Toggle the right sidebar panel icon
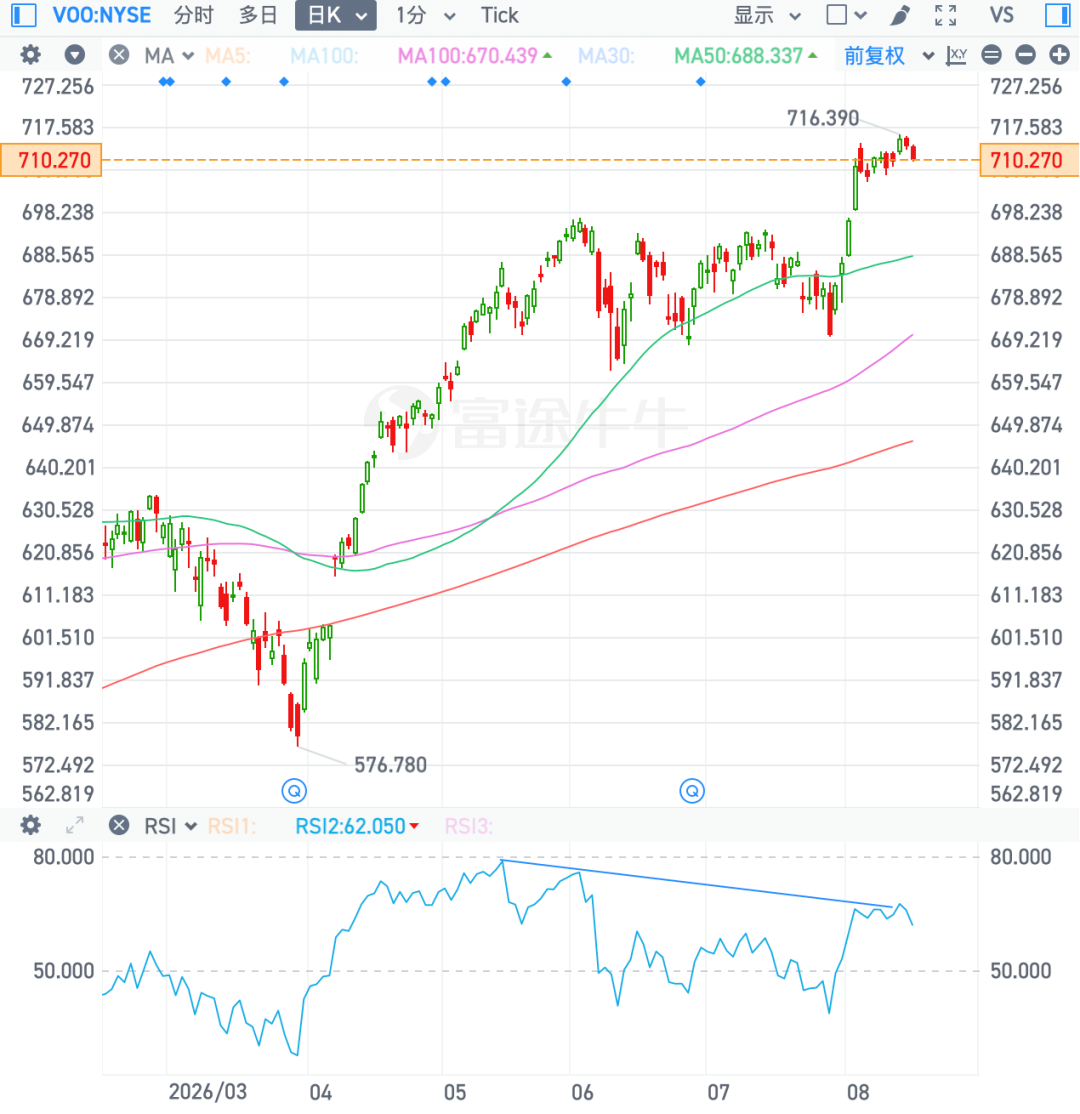Screen dimensions: 1080x1114 pyautogui.click(x=1057, y=15)
